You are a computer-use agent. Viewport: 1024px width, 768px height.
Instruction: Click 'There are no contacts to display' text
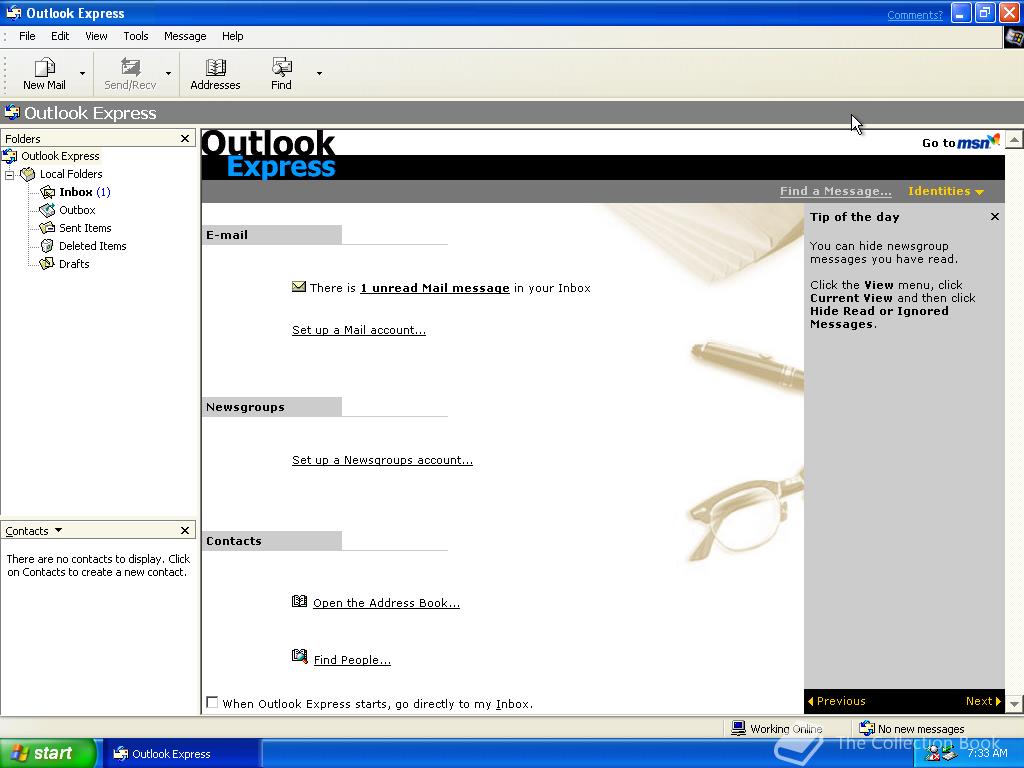98,566
